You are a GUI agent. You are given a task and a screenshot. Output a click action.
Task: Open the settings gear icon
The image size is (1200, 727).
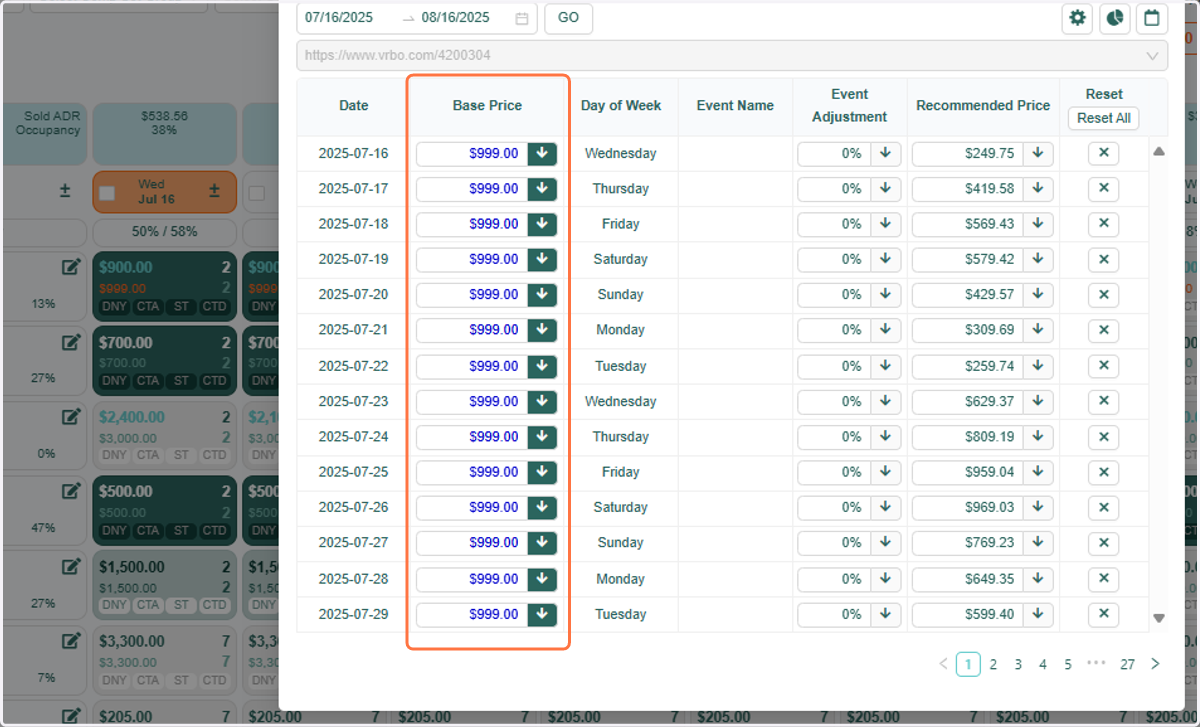[1077, 18]
